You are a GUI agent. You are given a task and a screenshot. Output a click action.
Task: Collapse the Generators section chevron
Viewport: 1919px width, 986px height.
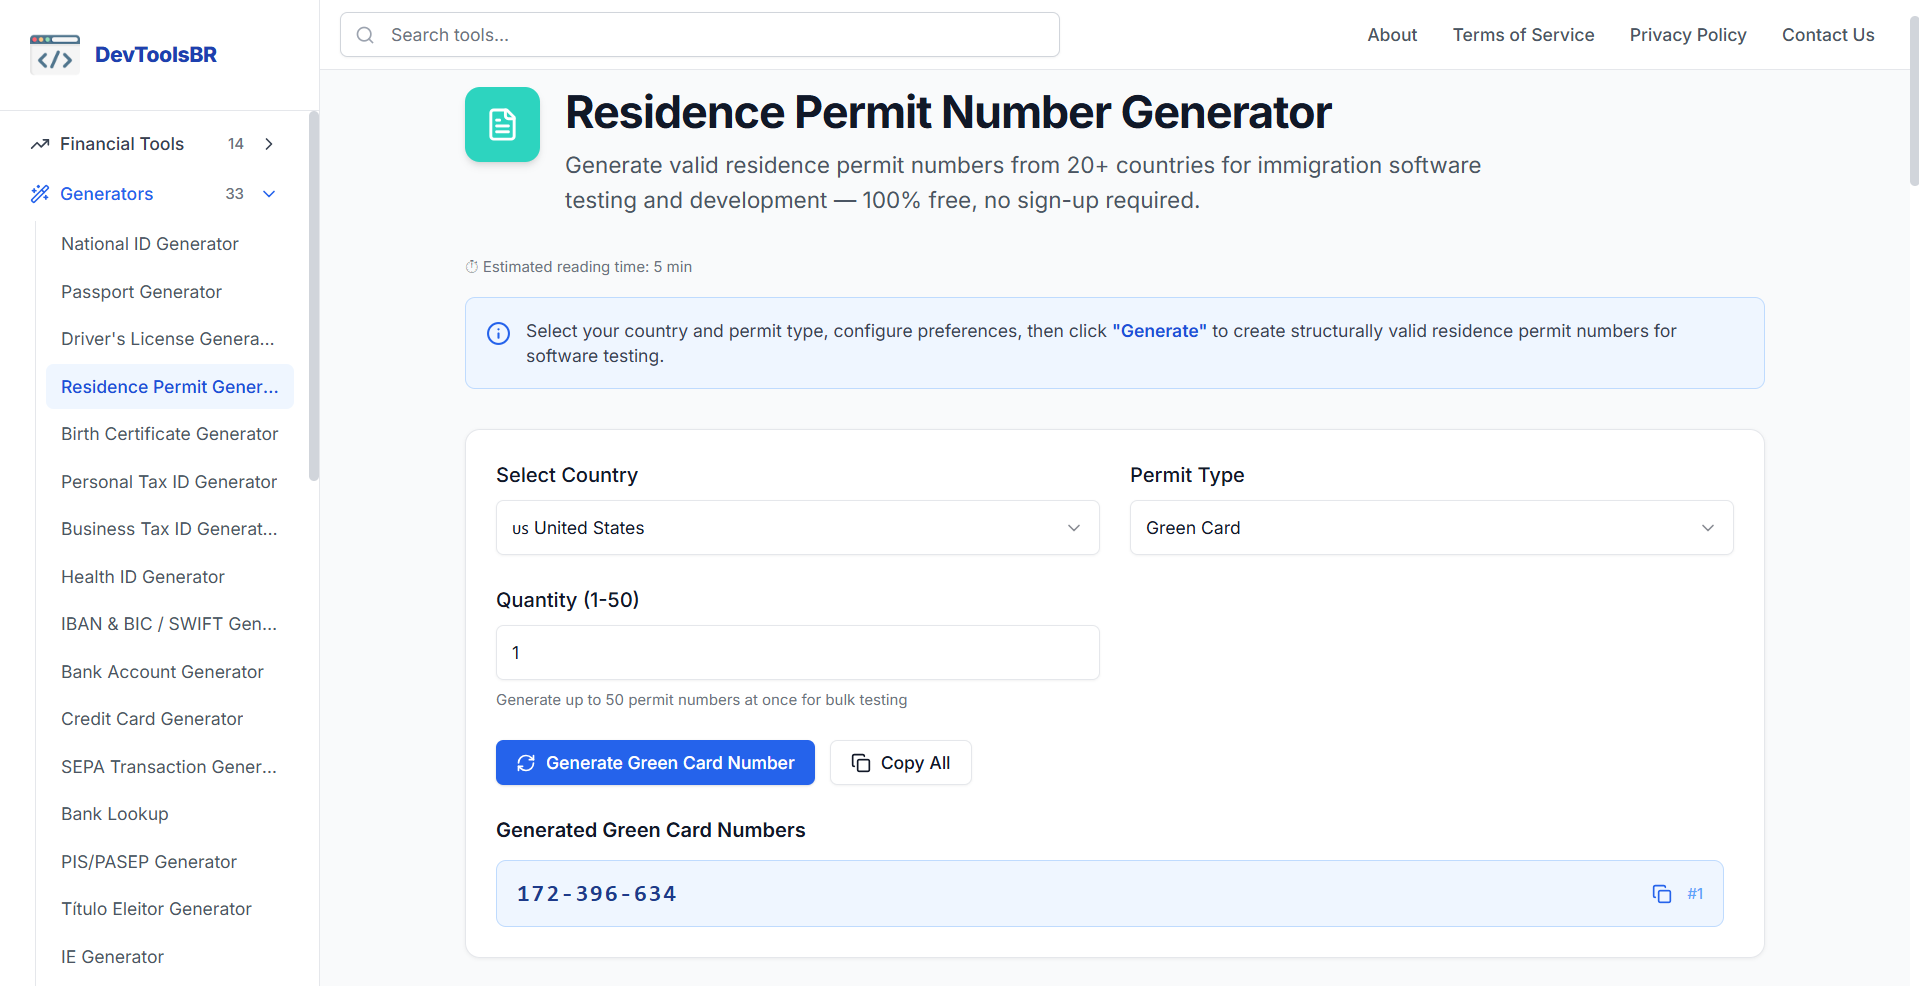tap(269, 194)
